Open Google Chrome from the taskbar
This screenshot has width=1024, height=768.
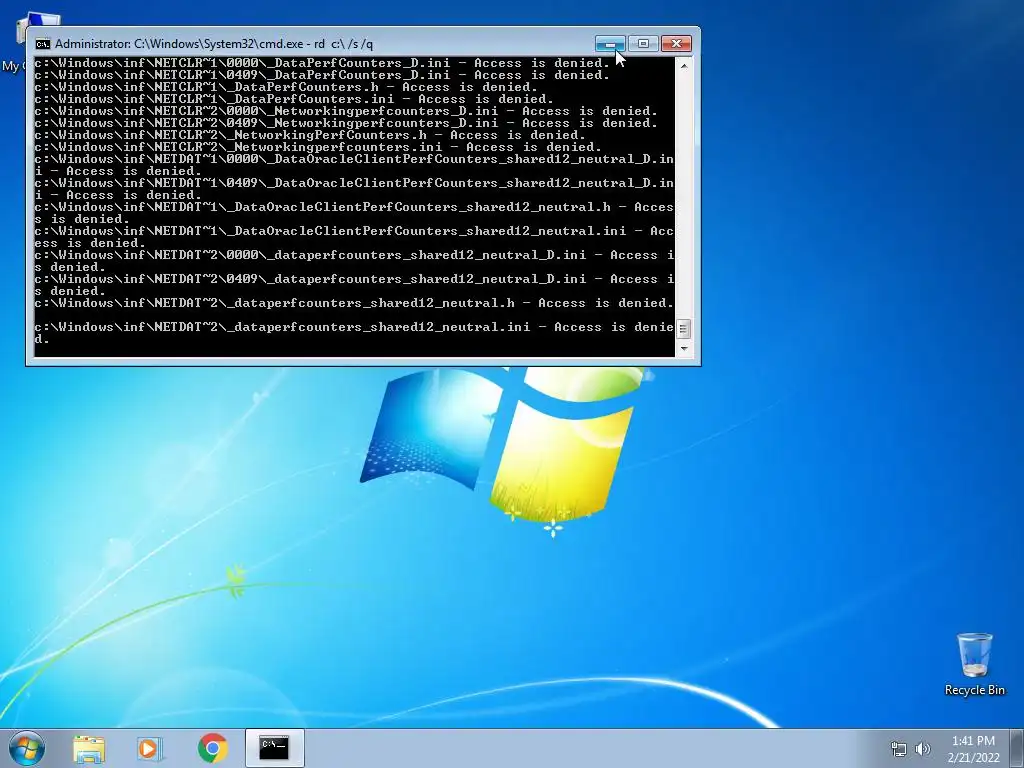(212, 748)
